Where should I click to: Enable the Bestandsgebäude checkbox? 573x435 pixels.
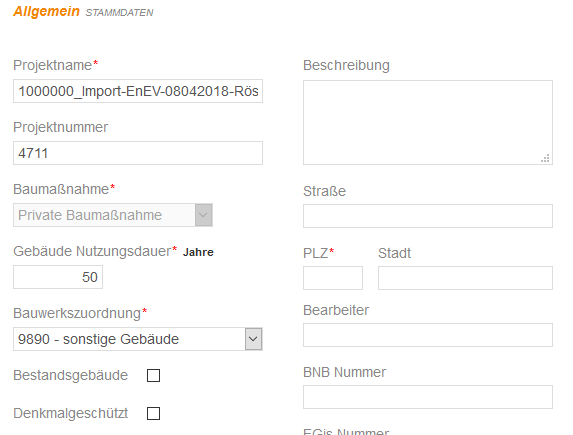click(x=153, y=375)
